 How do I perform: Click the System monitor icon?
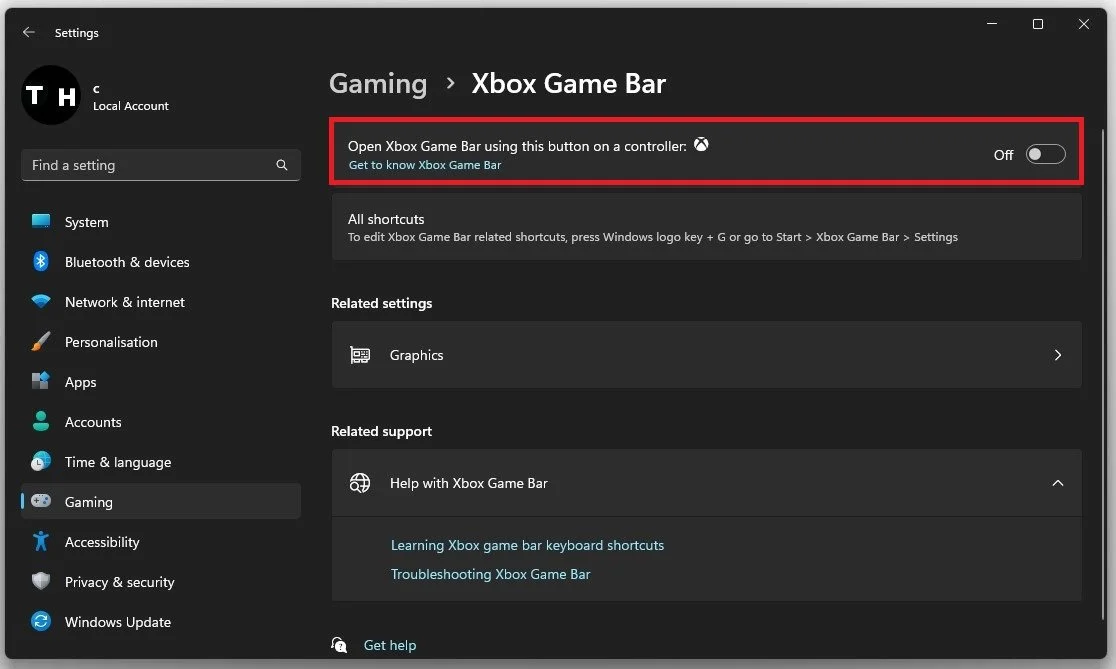tap(41, 221)
